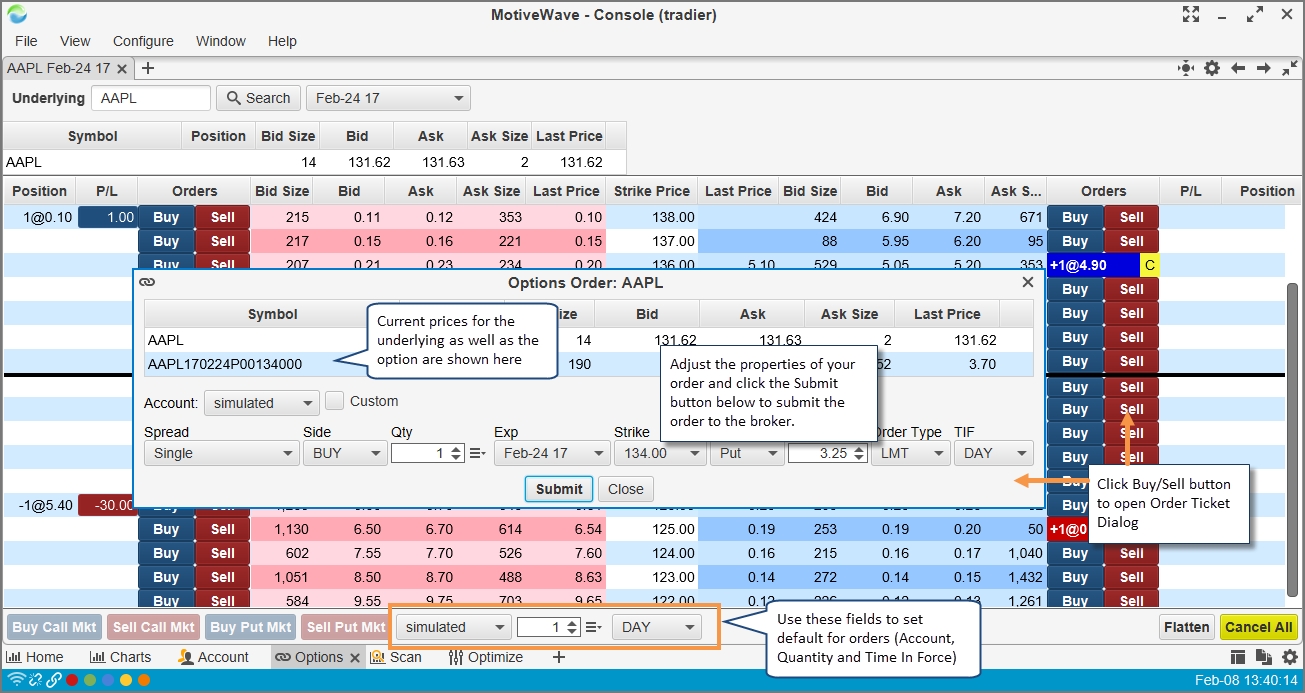
Task: Switch to the Optimize page tab
Action: point(487,657)
